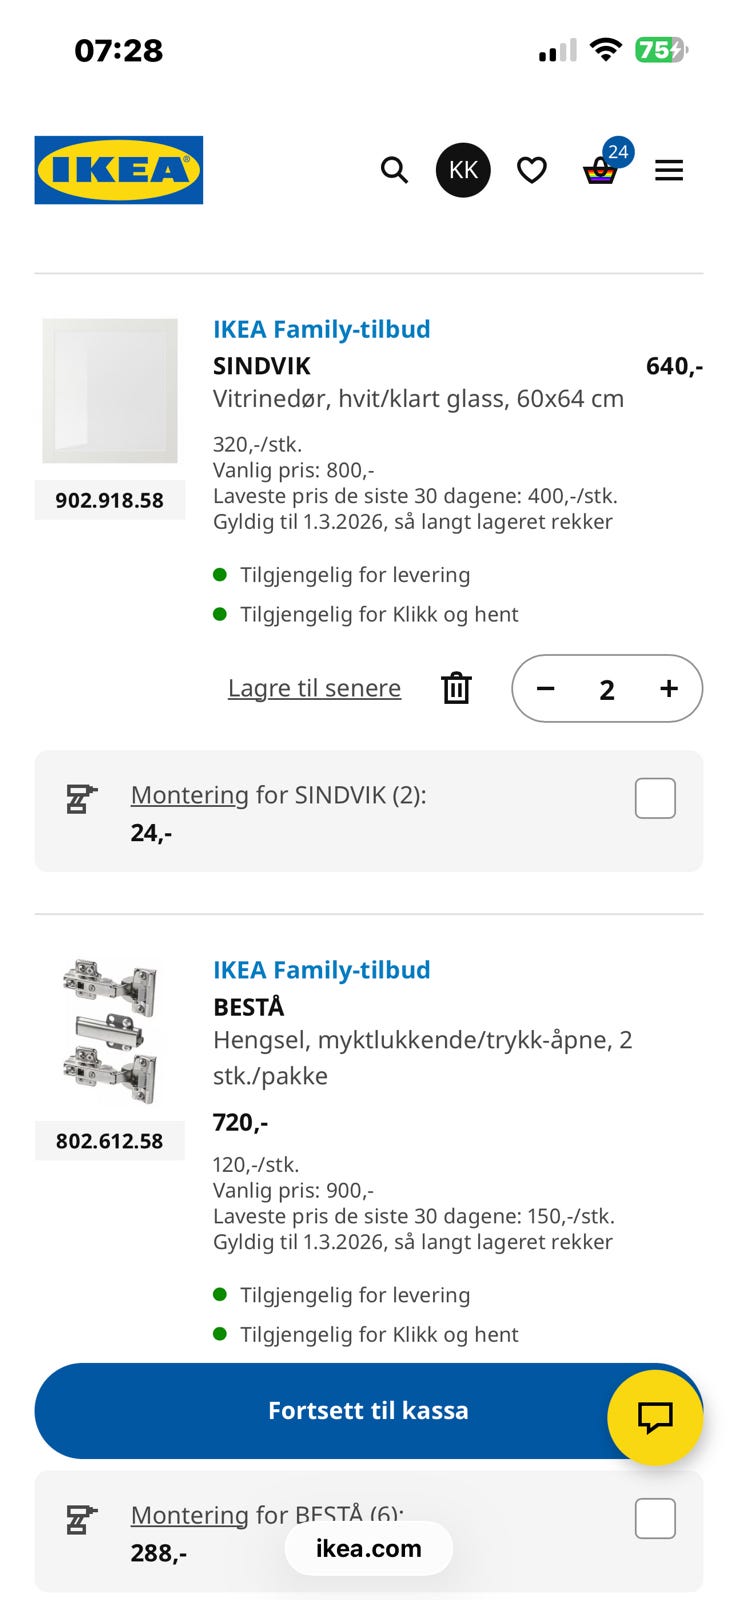Enable Montering for SINDVIK checkbox
The image size is (738, 1600).
tap(655, 798)
